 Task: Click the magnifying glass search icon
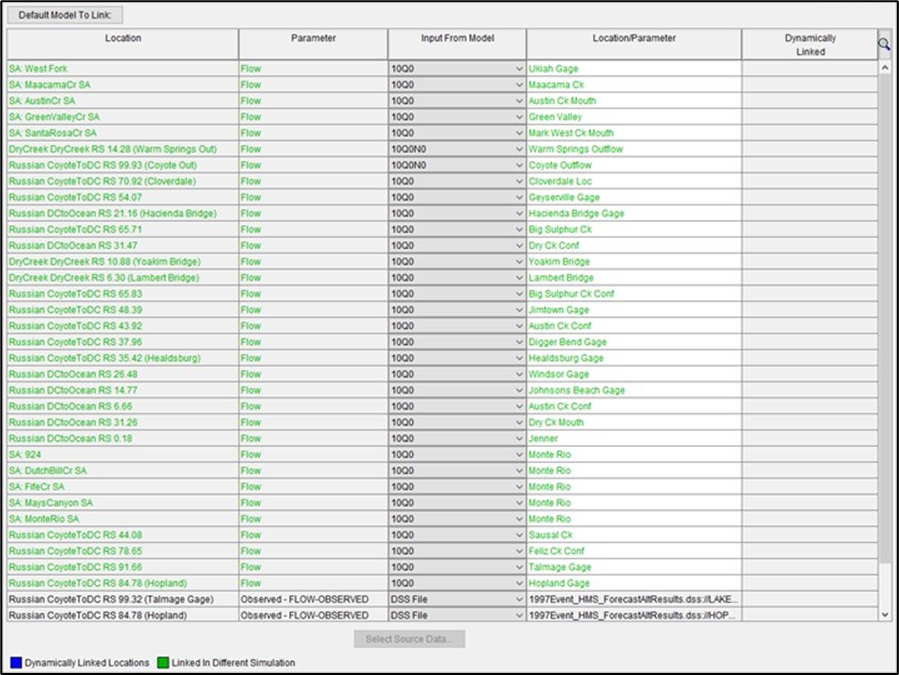(883, 44)
